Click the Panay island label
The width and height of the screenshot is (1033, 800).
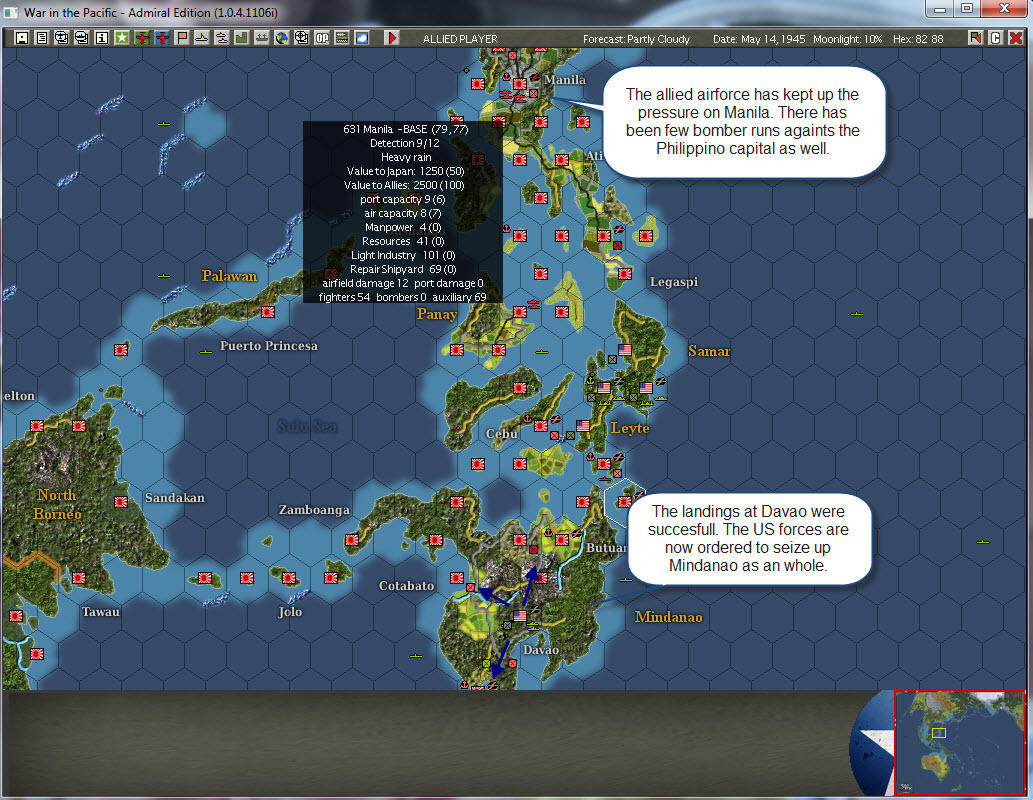437,314
